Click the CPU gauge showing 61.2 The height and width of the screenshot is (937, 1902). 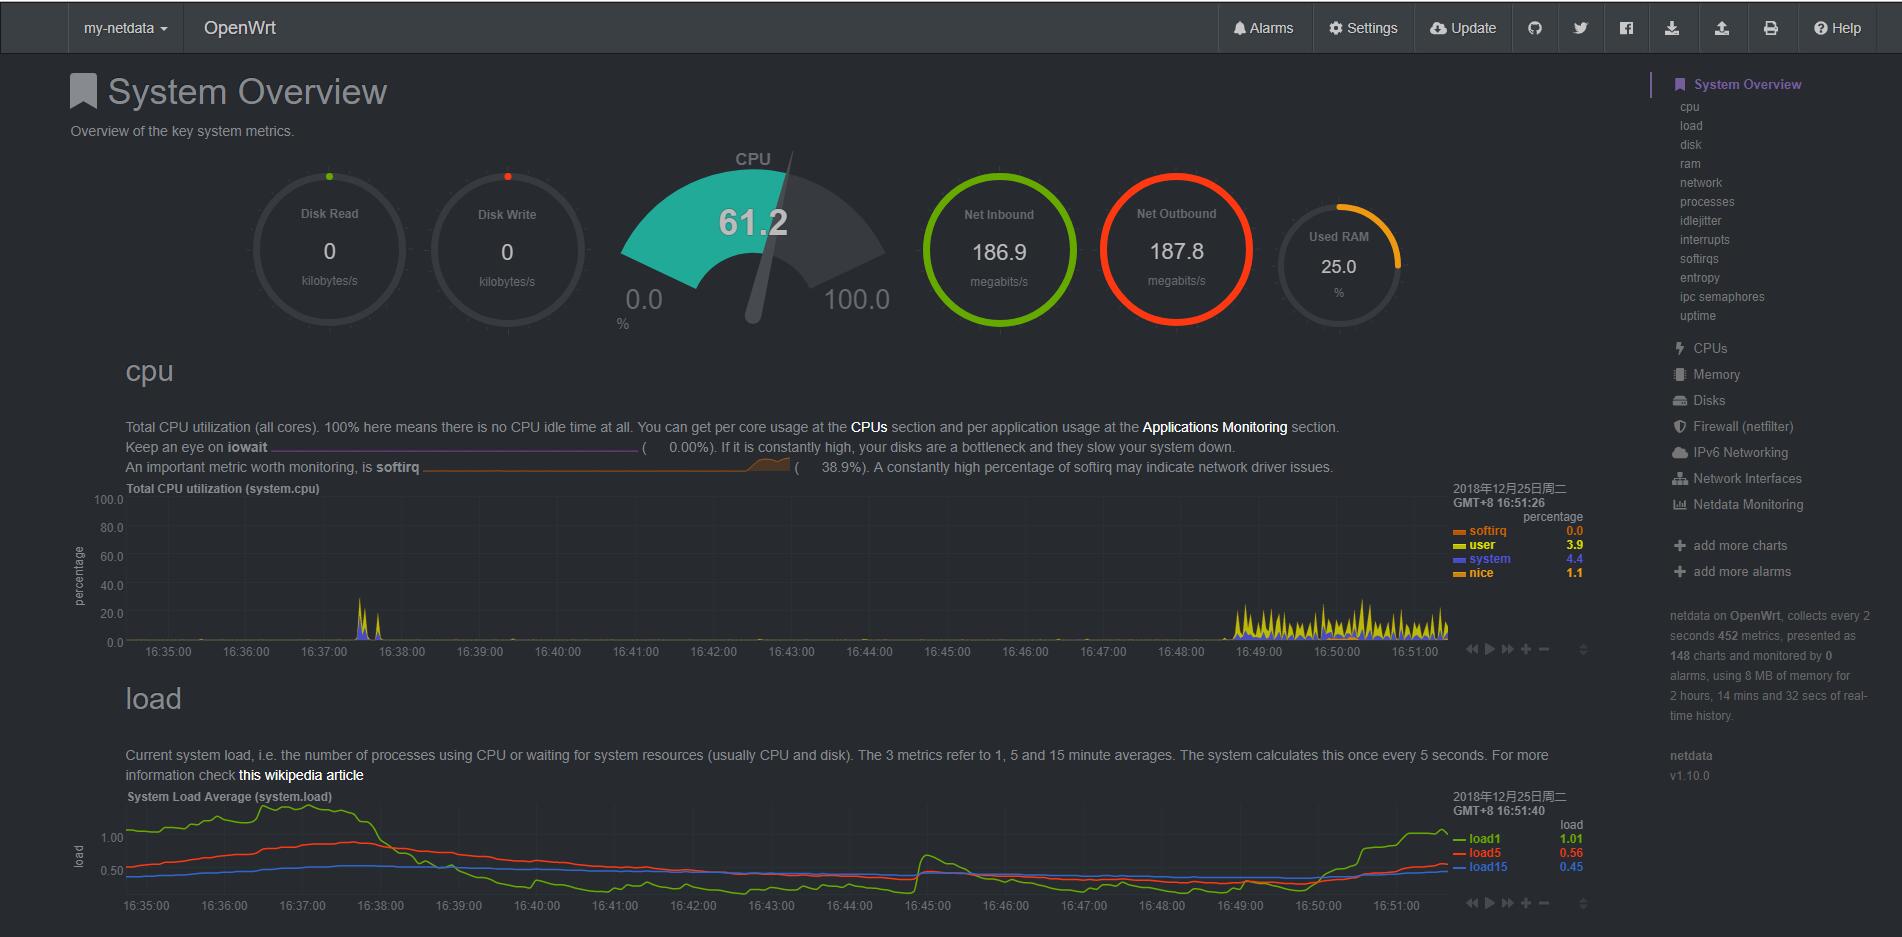pos(753,240)
